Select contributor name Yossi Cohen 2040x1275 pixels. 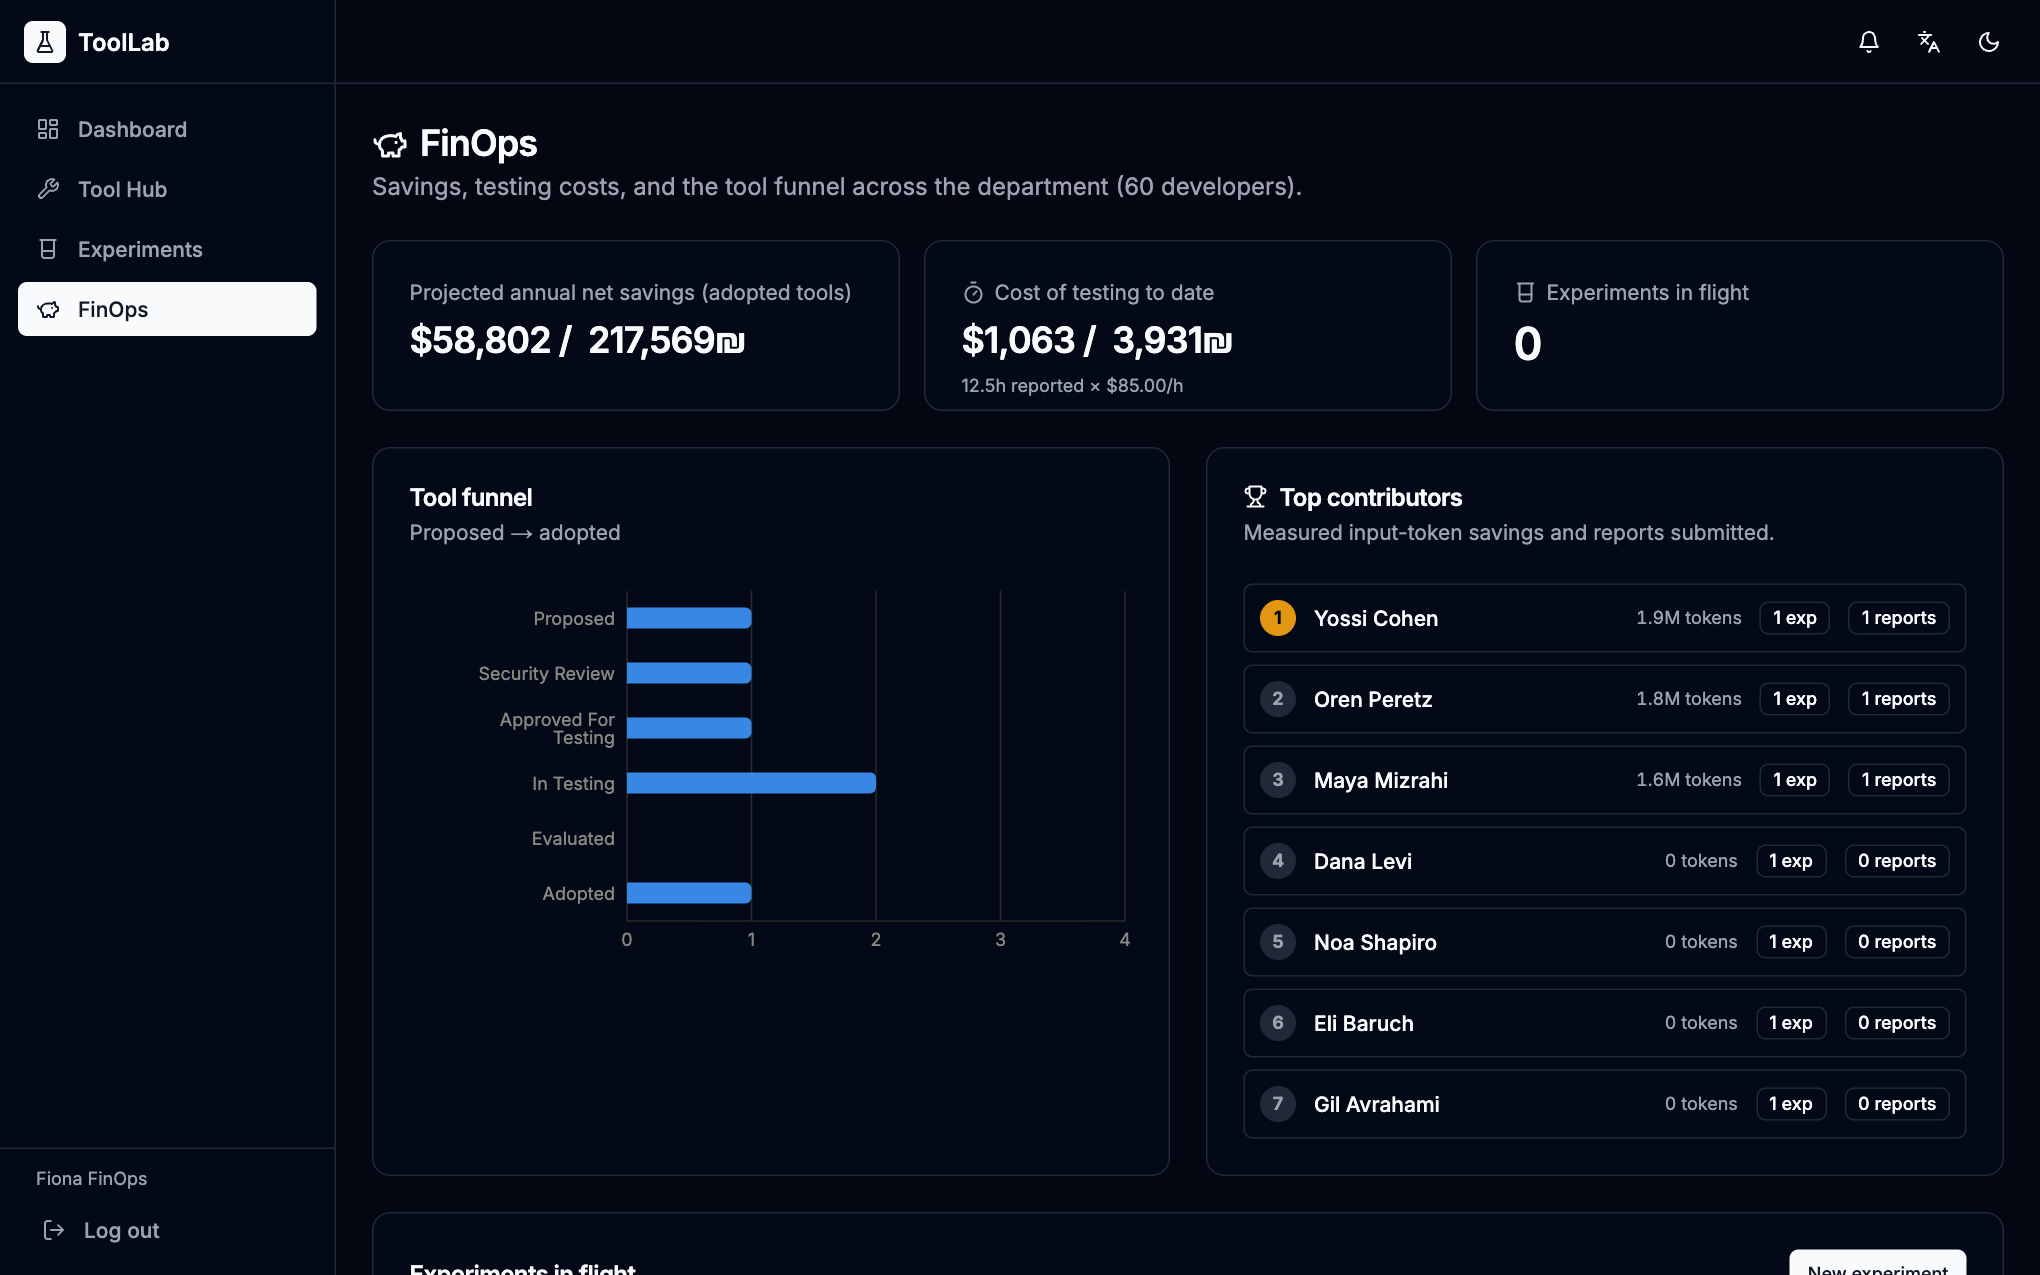[x=1376, y=618]
